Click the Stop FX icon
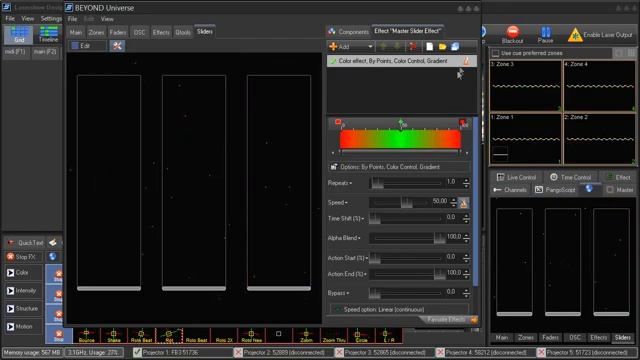The width and height of the screenshot is (640, 360). point(11,257)
